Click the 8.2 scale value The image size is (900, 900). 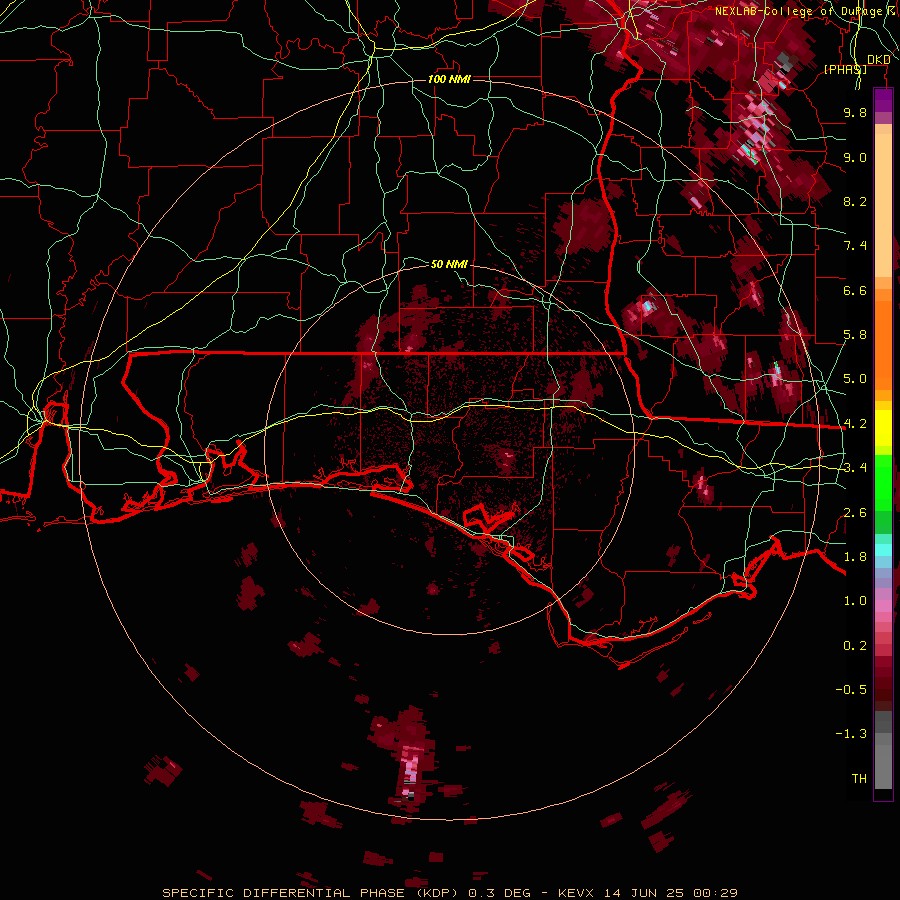855,201
